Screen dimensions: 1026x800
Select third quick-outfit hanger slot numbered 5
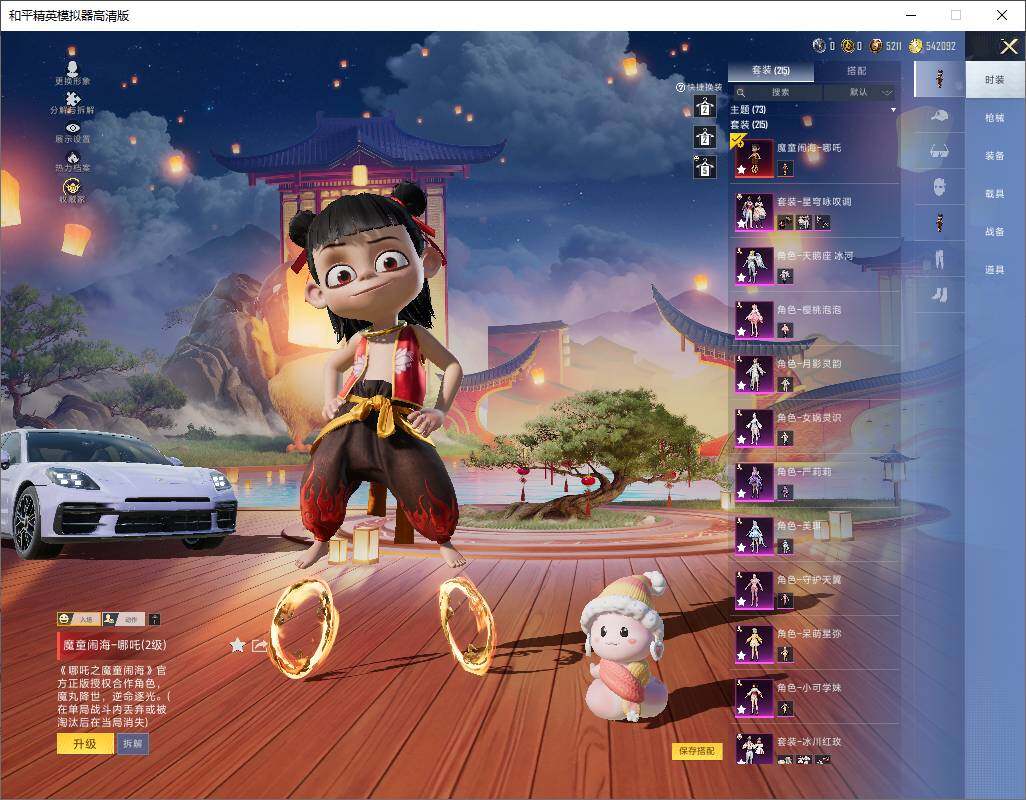pyautogui.click(x=705, y=167)
